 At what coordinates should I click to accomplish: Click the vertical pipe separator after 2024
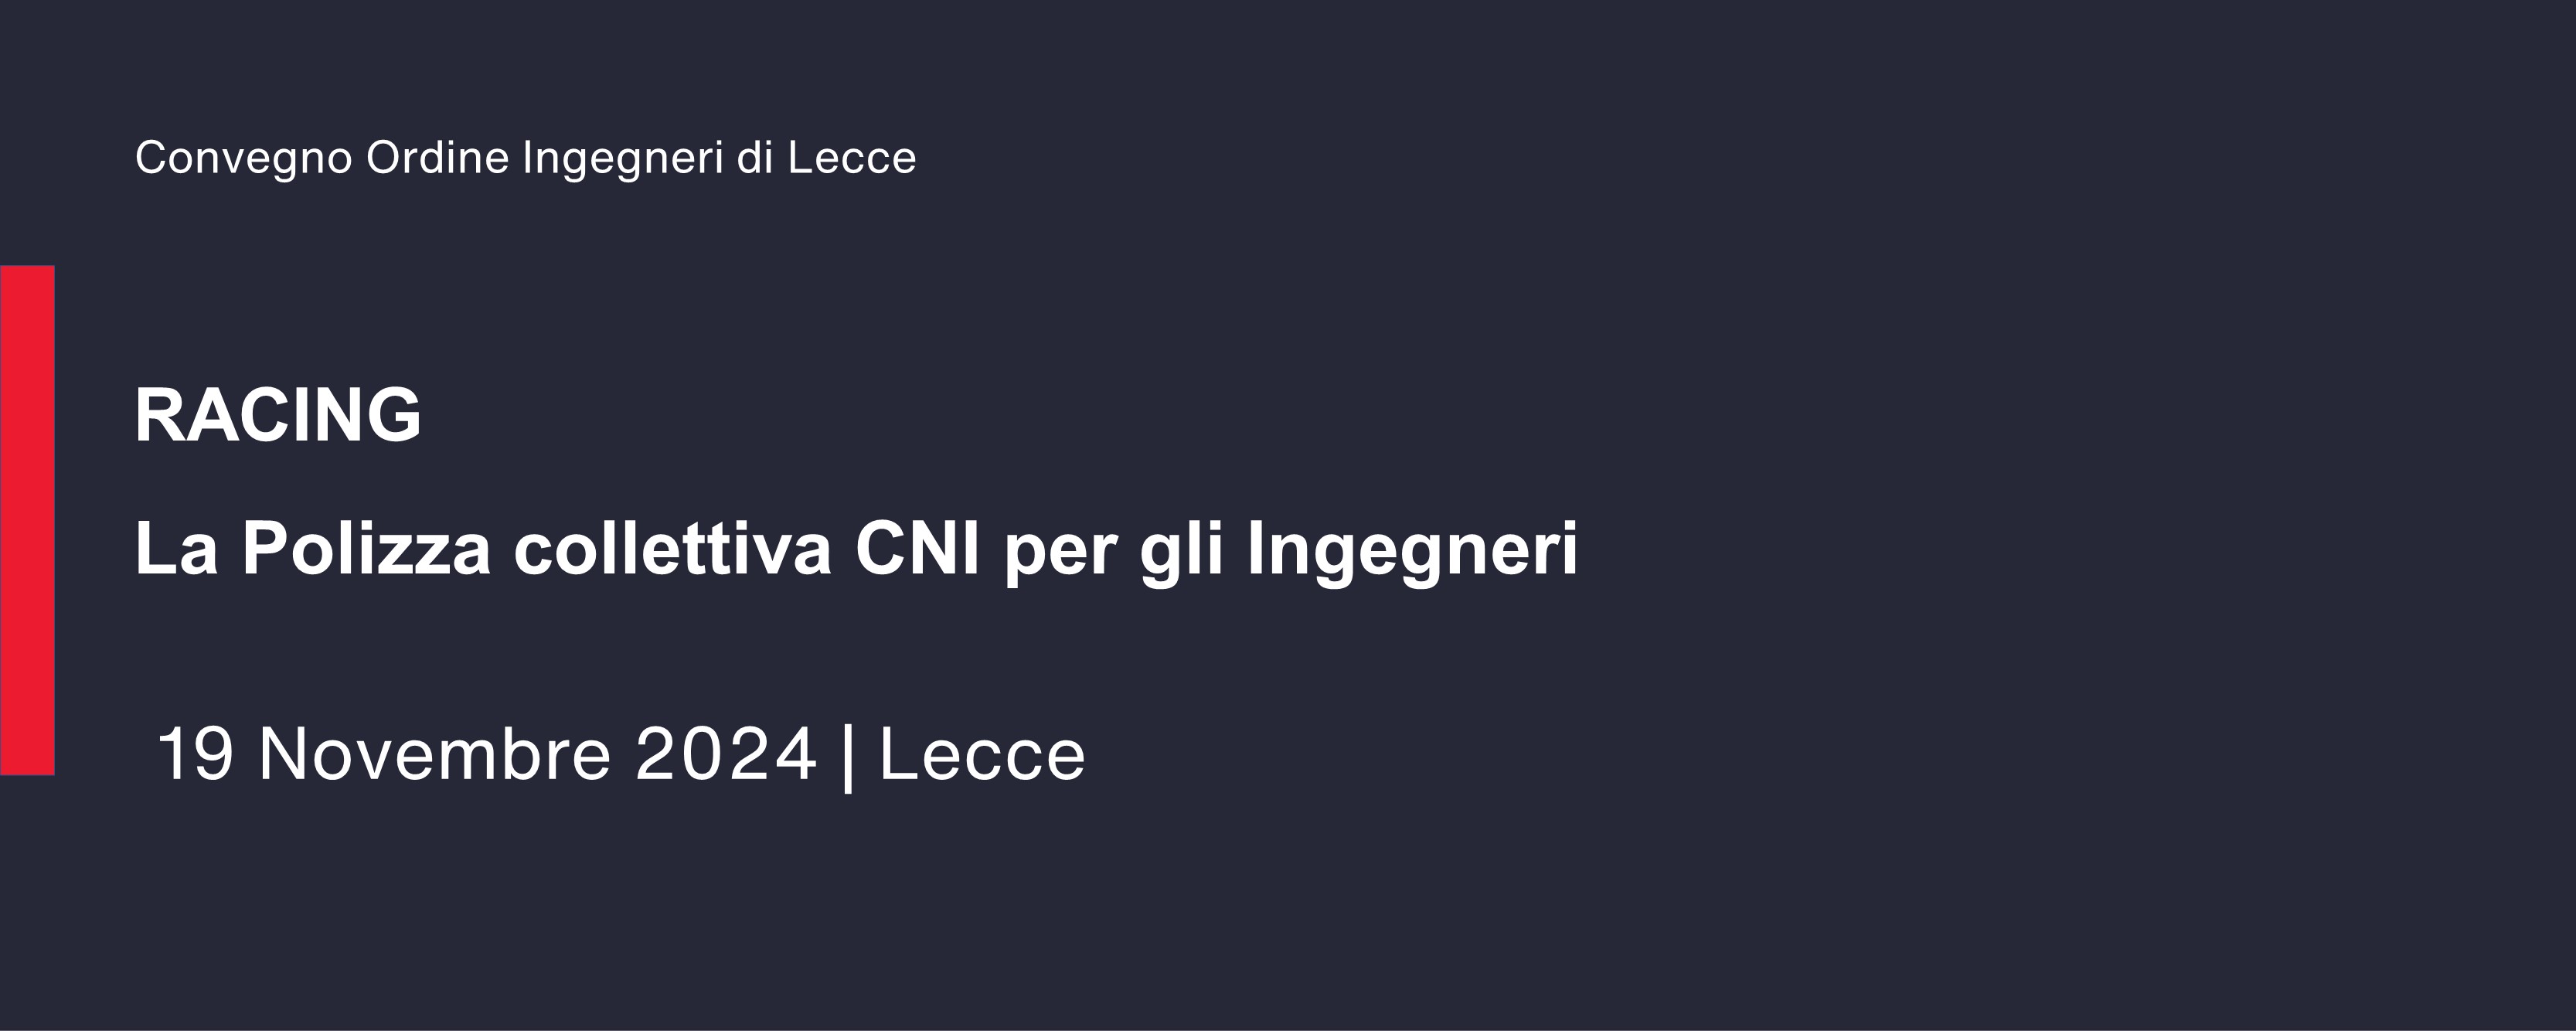[848, 756]
